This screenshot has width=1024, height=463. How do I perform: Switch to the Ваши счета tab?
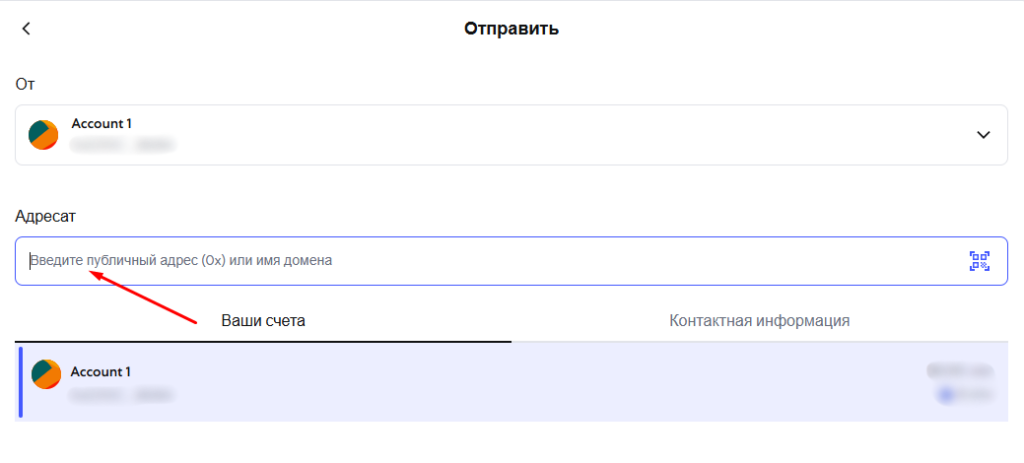tap(263, 321)
